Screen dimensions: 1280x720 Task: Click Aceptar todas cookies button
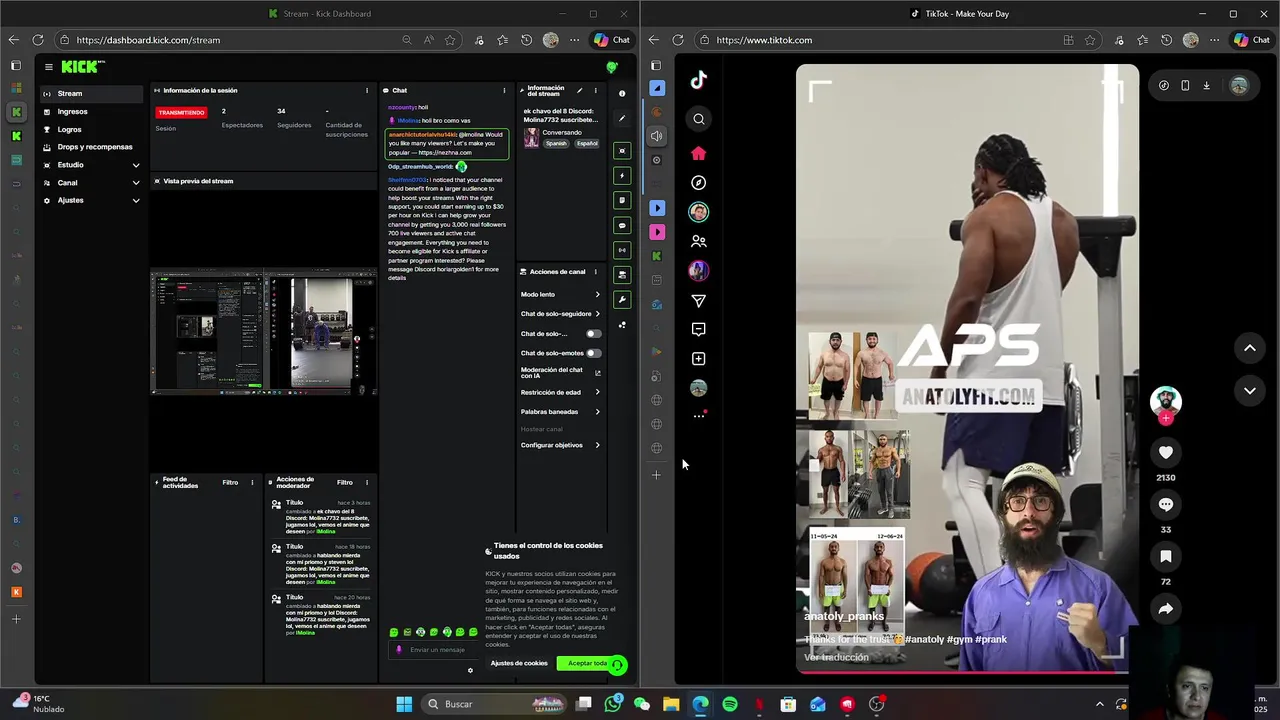tap(588, 663)
